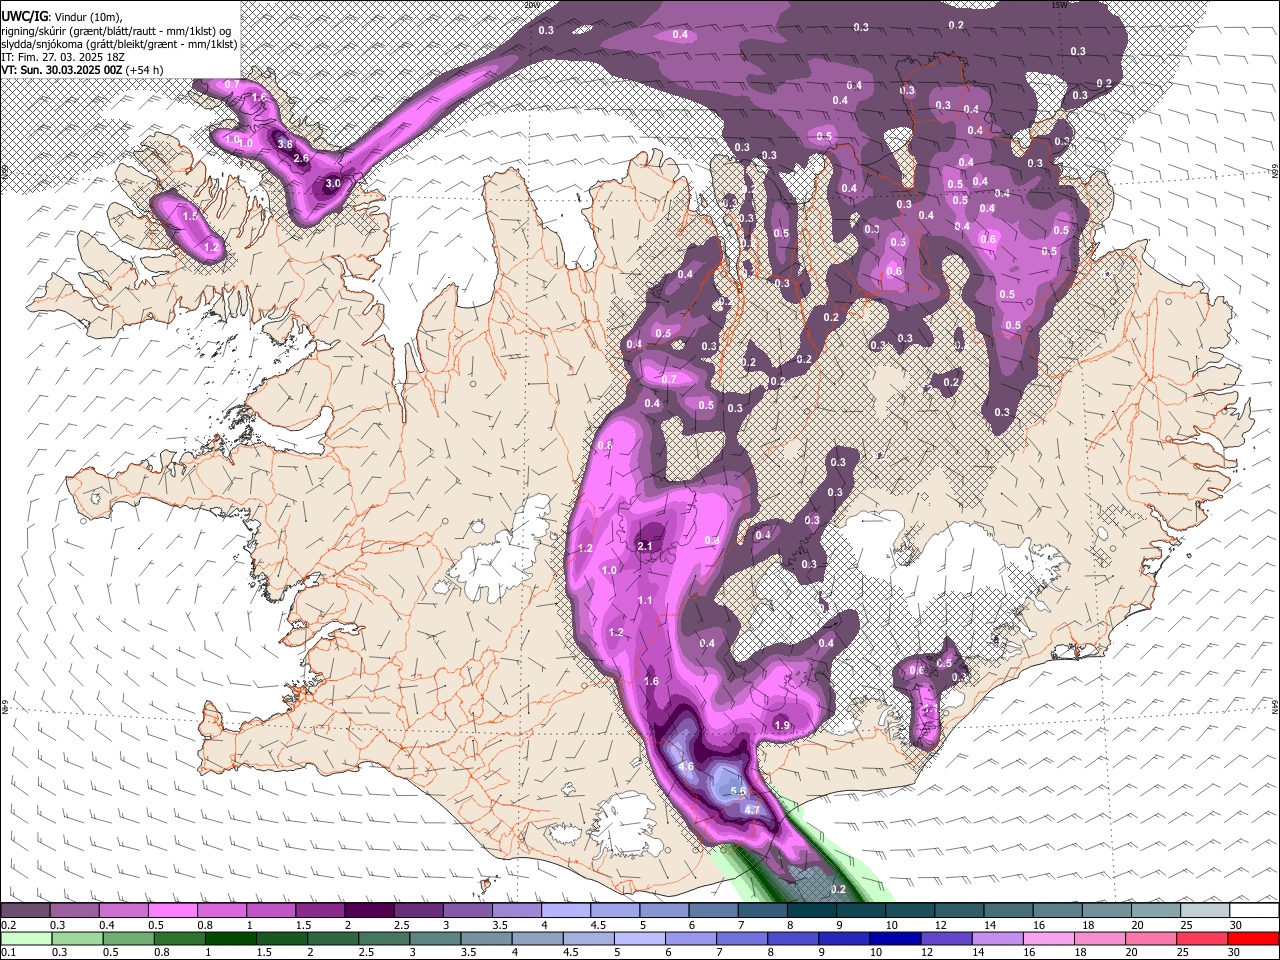Image resolution: width=1280 pixels, height=960 pixels.
Task: Click the 'slydda/snjókoma' legend description line
Action: (x=119, y=44)
